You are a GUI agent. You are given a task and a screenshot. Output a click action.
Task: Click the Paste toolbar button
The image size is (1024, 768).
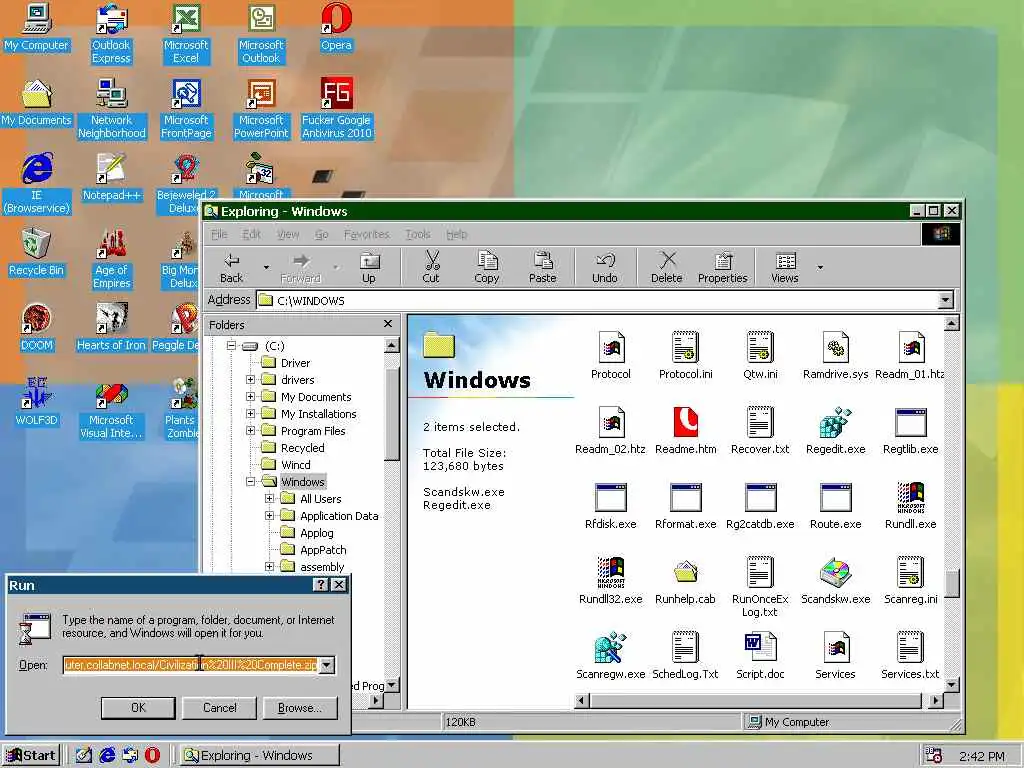pos(543,267)
